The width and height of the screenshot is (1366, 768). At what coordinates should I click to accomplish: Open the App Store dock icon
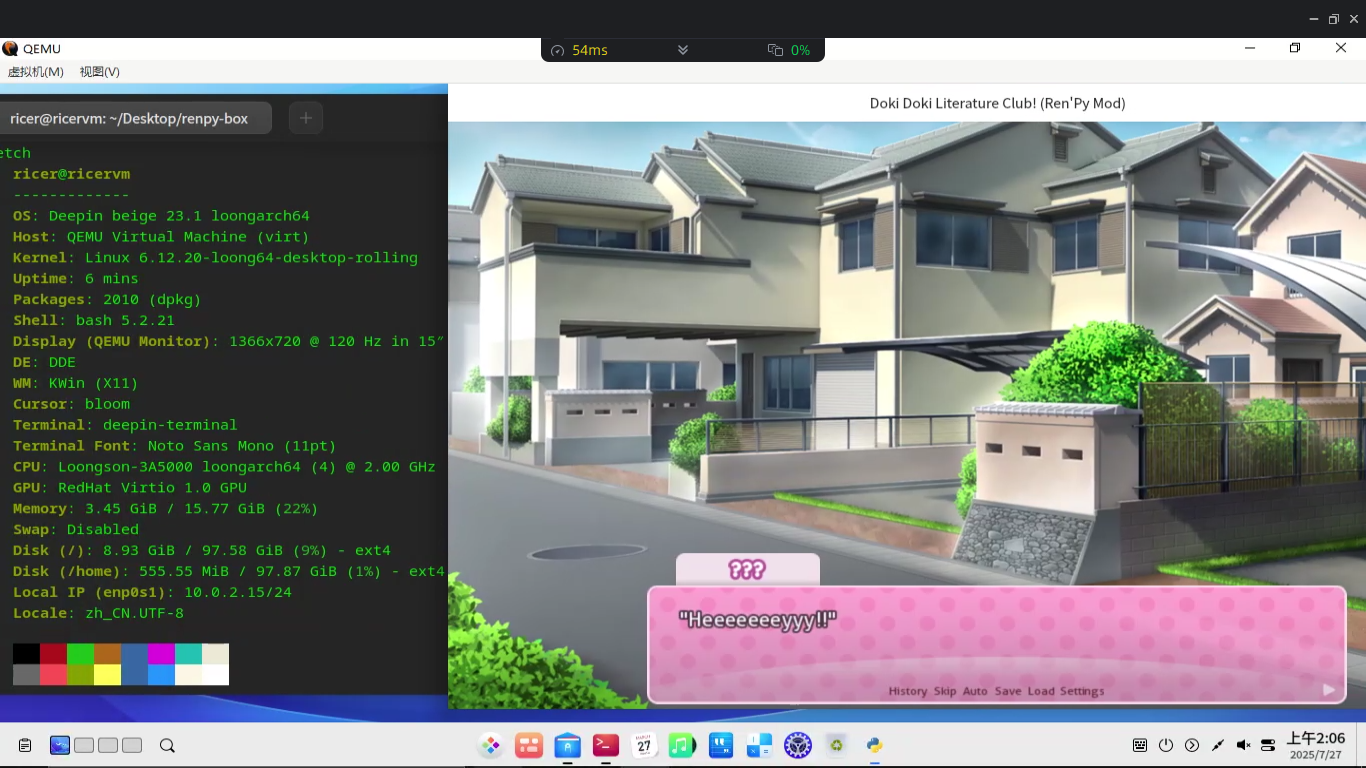(x=567, y=745)
